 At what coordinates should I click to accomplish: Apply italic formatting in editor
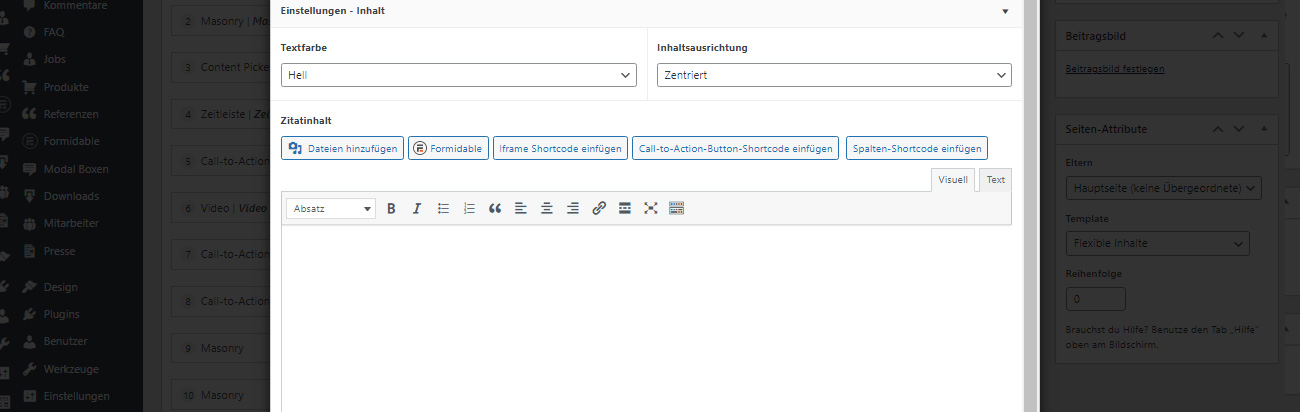[417, 208]
